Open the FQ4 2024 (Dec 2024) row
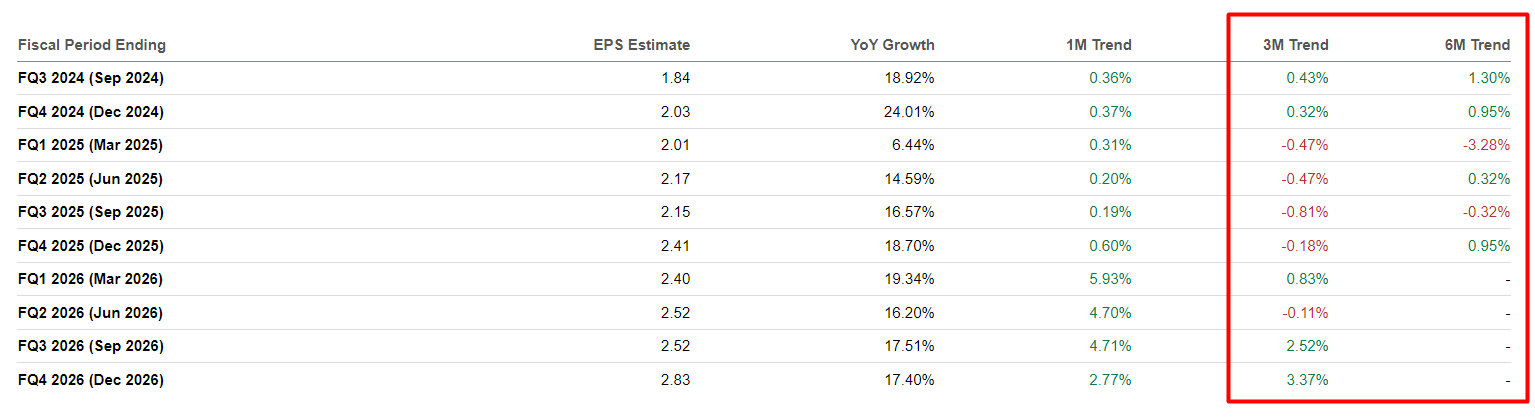 pos(91,112)
